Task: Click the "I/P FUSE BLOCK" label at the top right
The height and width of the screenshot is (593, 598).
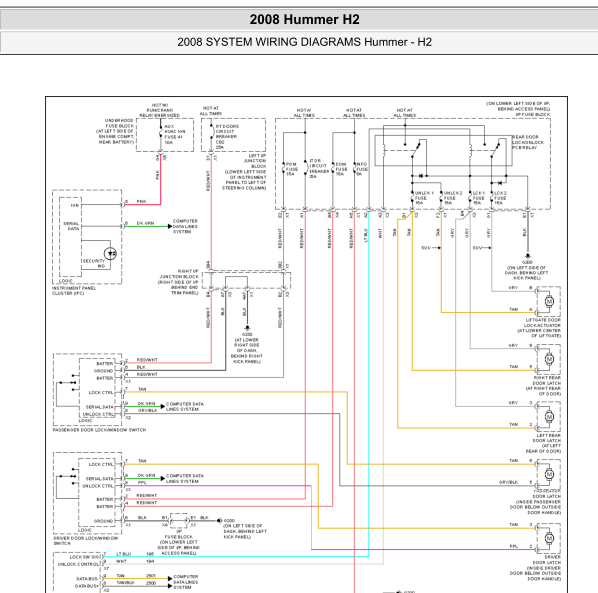Action: [x=533, y=114]
